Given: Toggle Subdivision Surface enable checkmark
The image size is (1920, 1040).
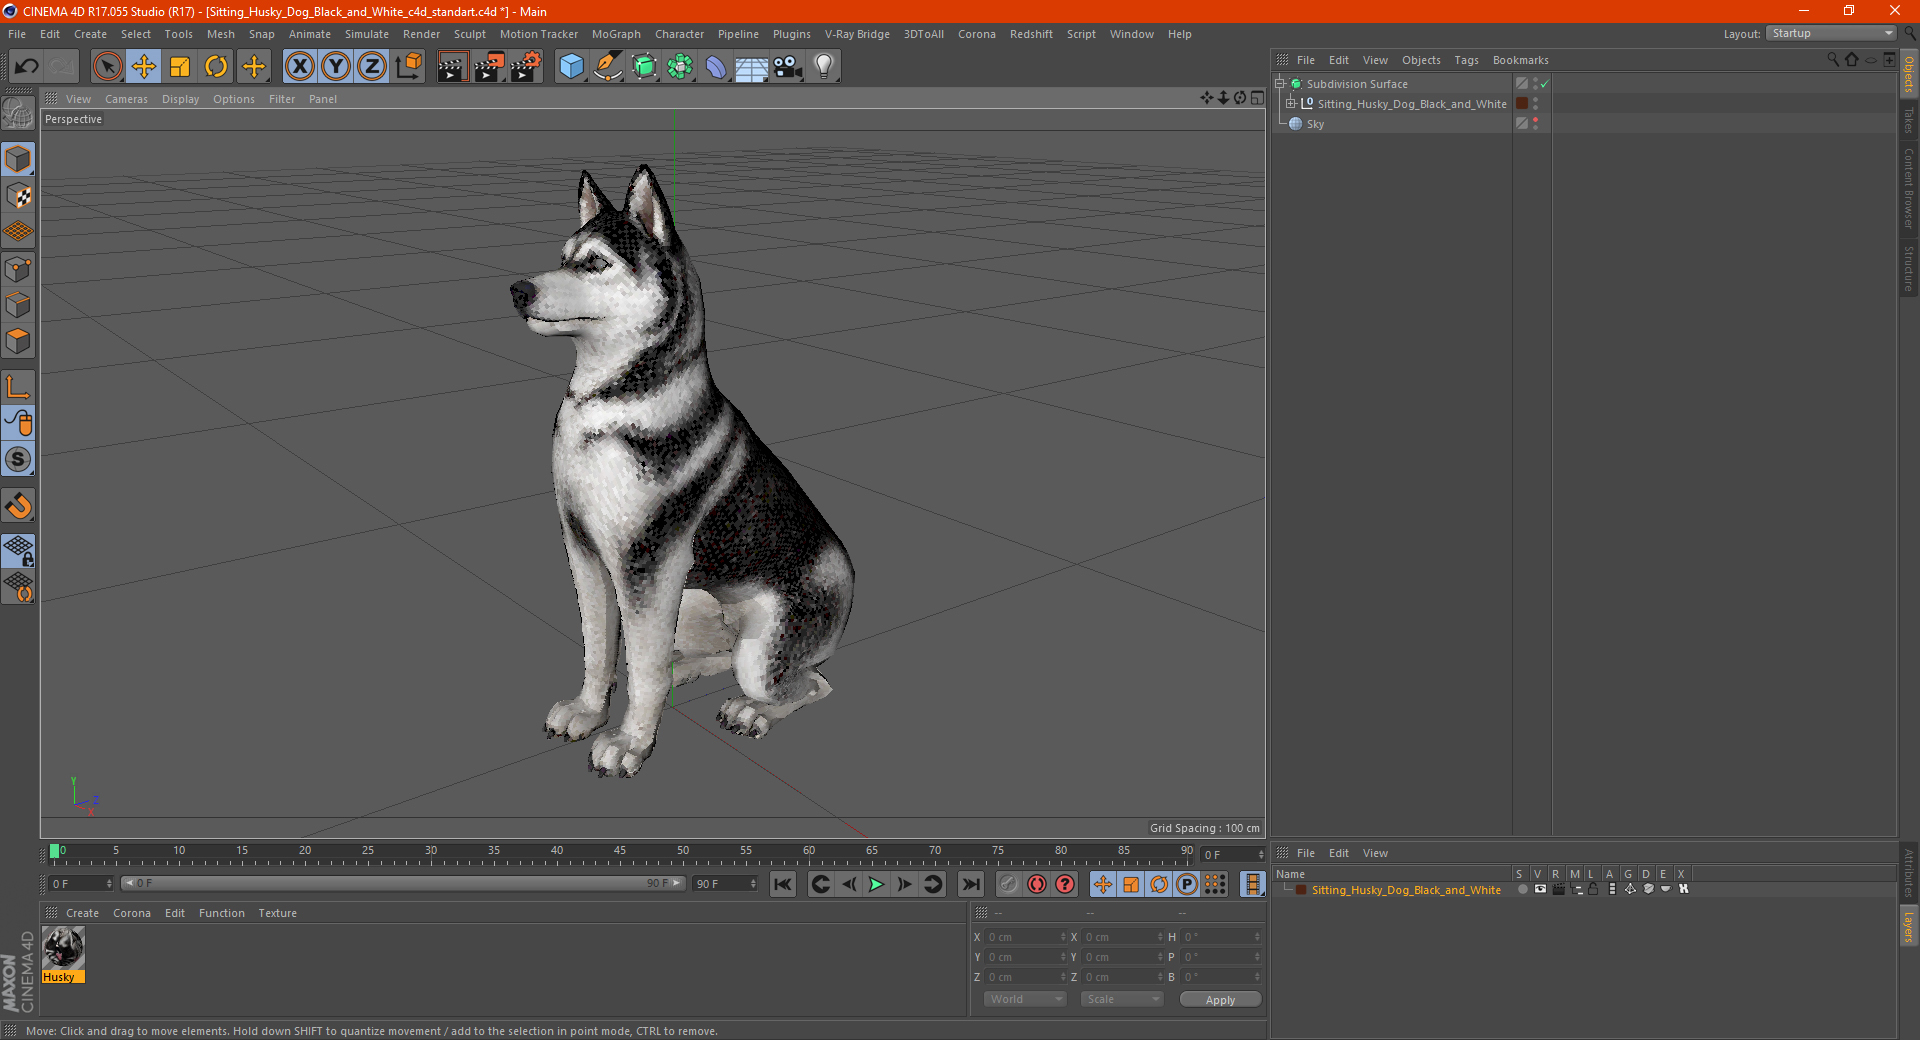Looking at the screenshot, I should click(1545, 84).
